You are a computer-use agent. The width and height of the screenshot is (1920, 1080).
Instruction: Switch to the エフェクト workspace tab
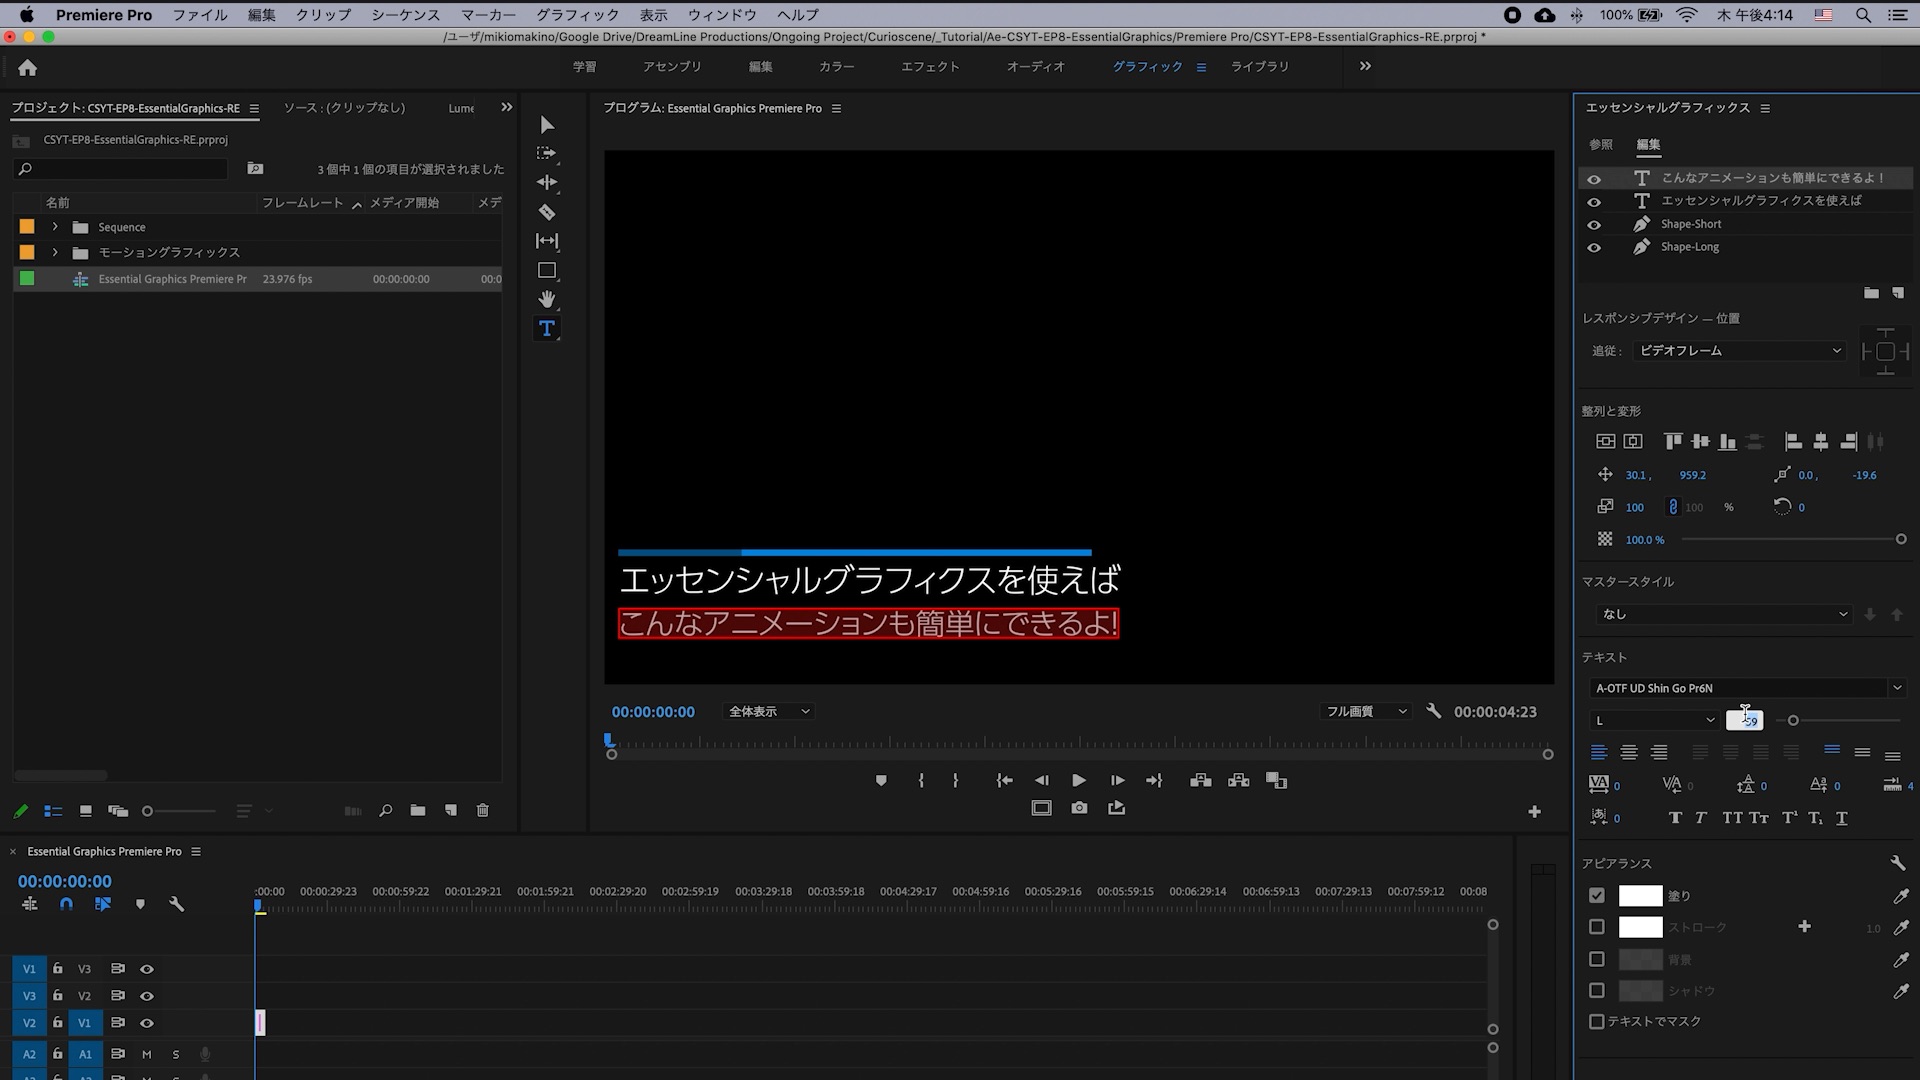pyautogui.click(x=929, y=67)
